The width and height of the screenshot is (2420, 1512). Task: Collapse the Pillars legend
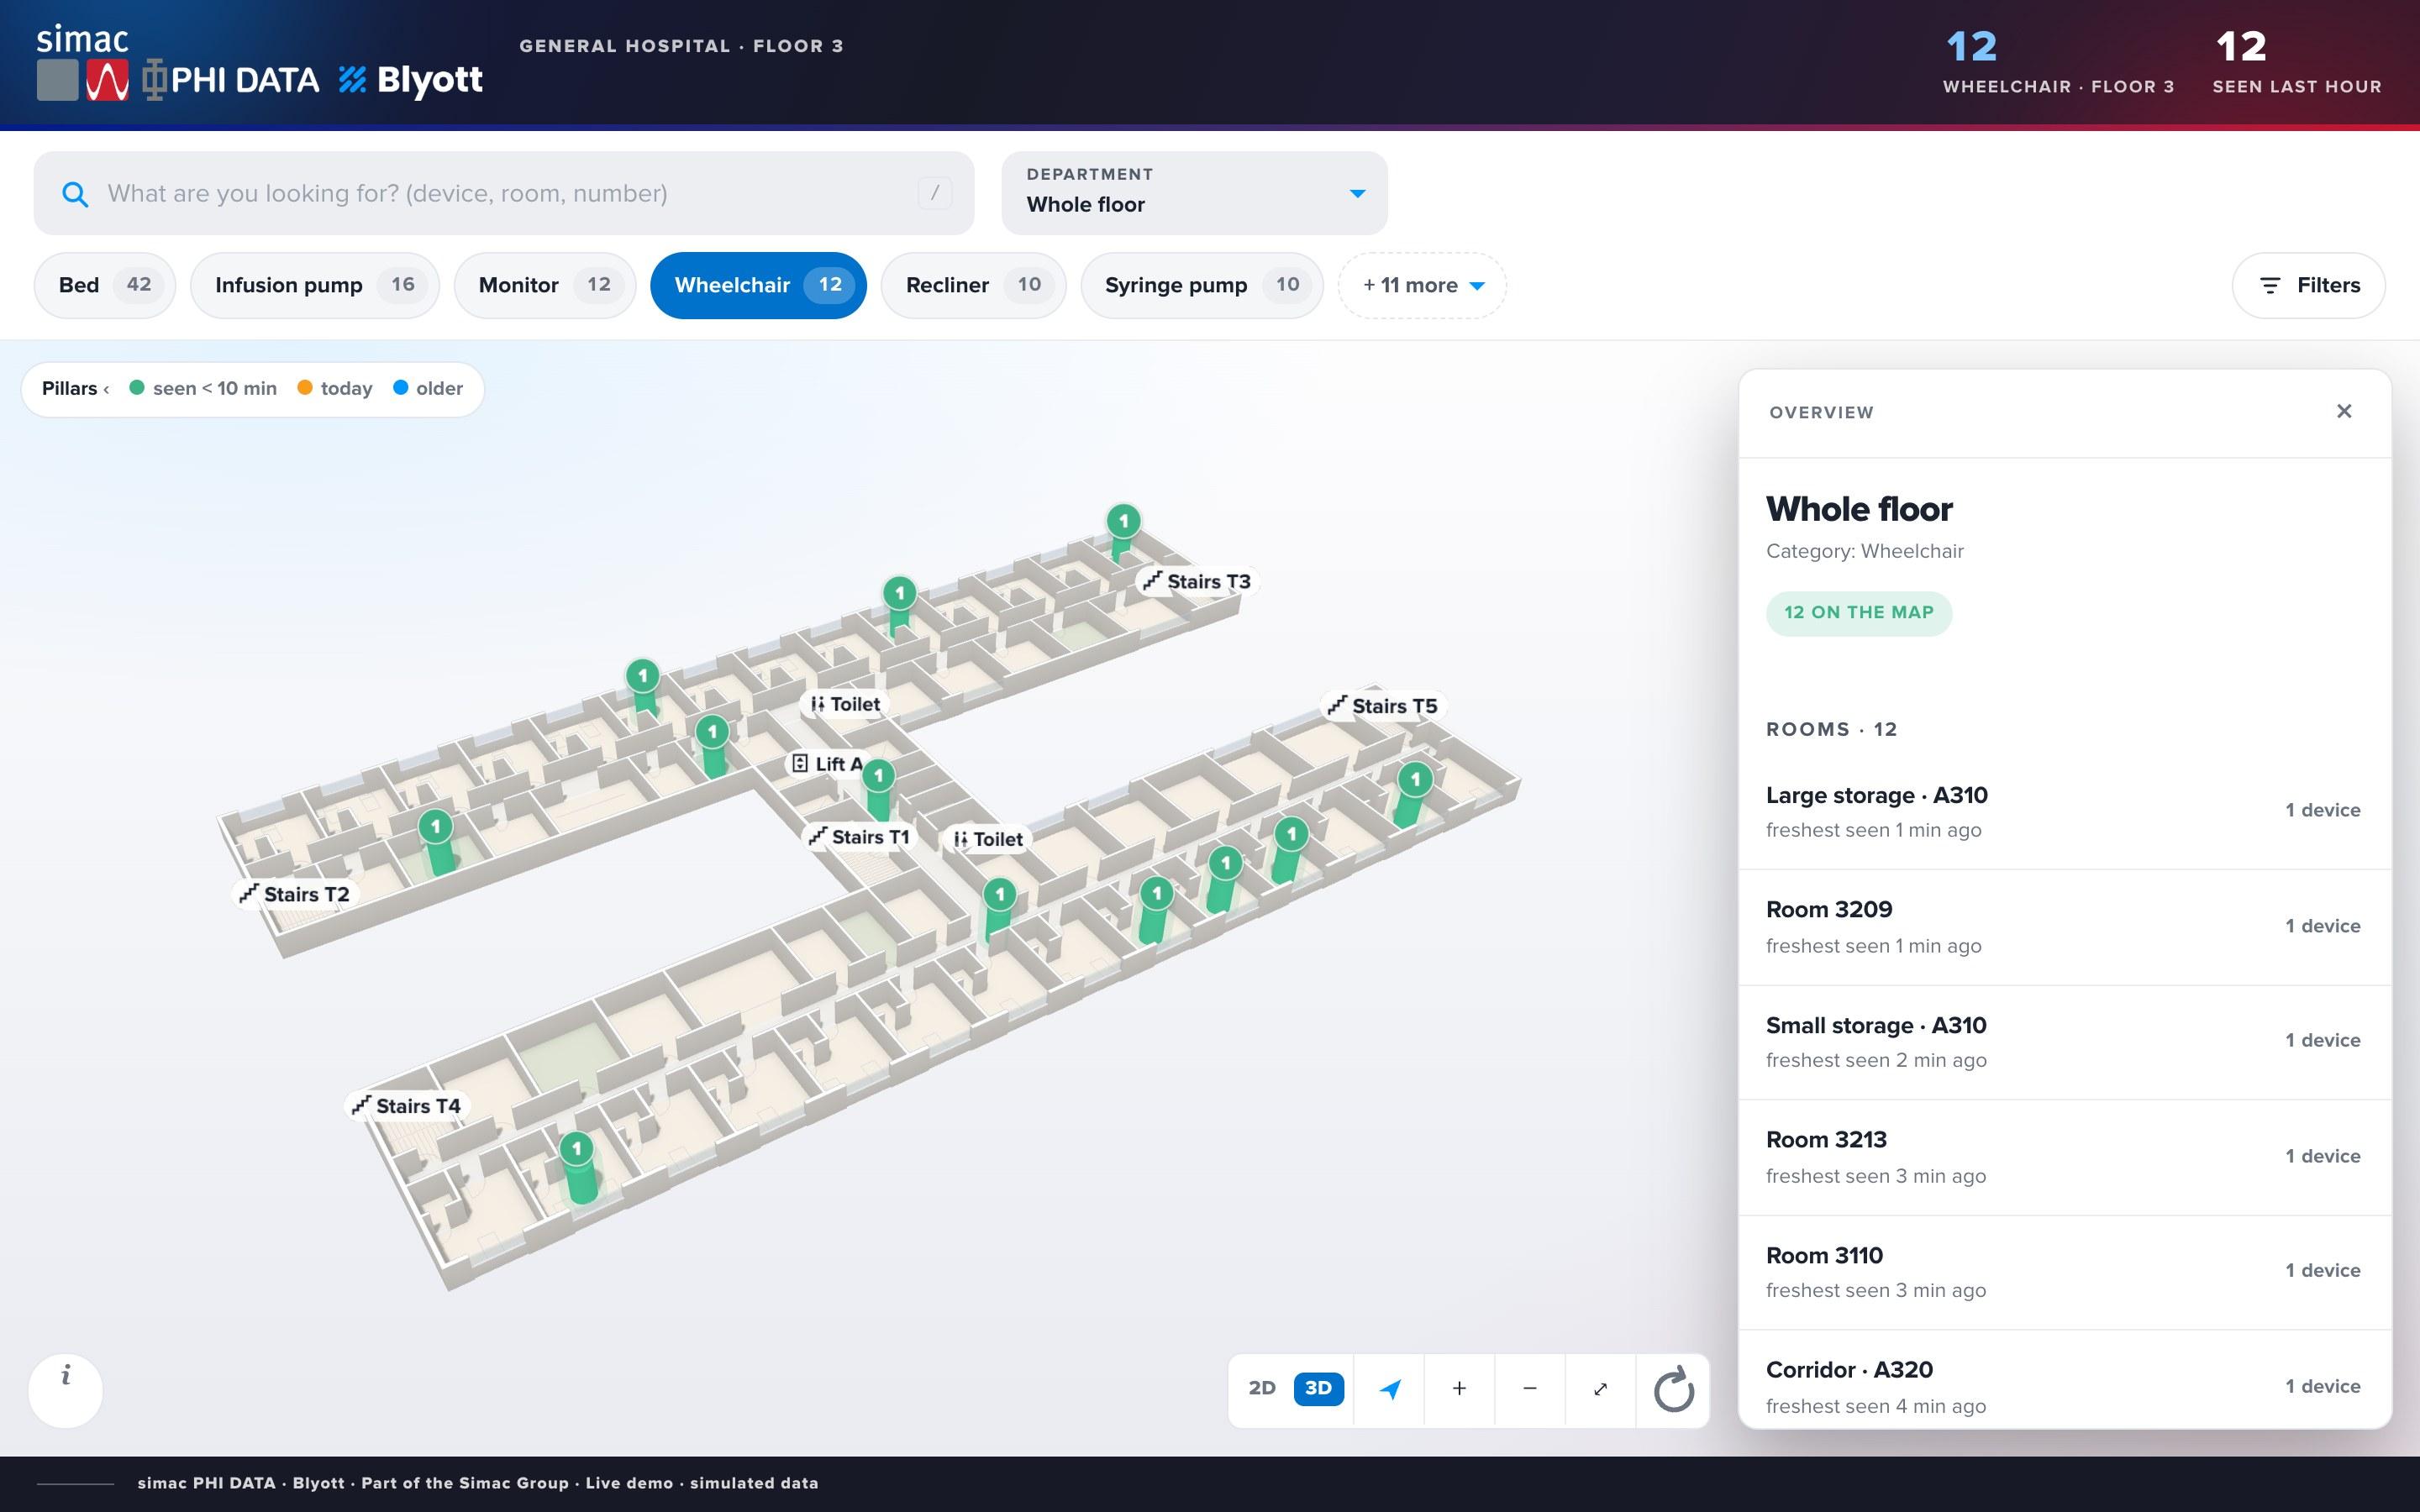pyautogui.click(x=76, y=388)
